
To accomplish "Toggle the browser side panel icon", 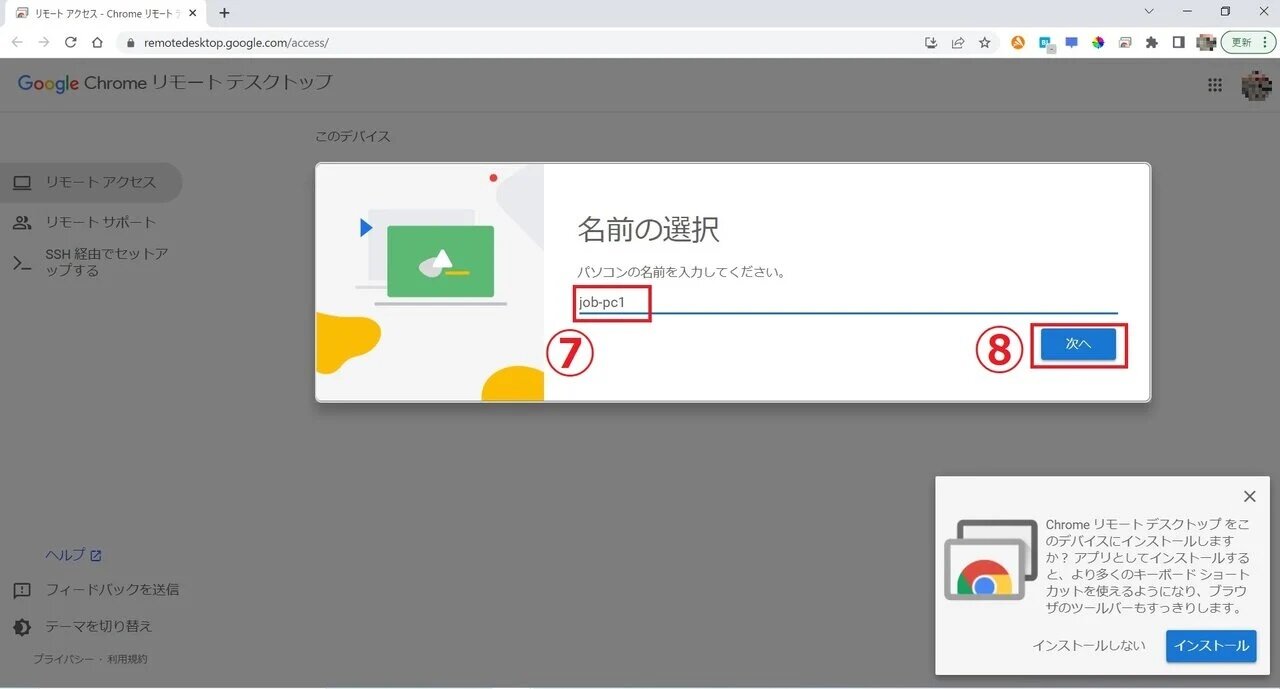I will [1179, 42].
